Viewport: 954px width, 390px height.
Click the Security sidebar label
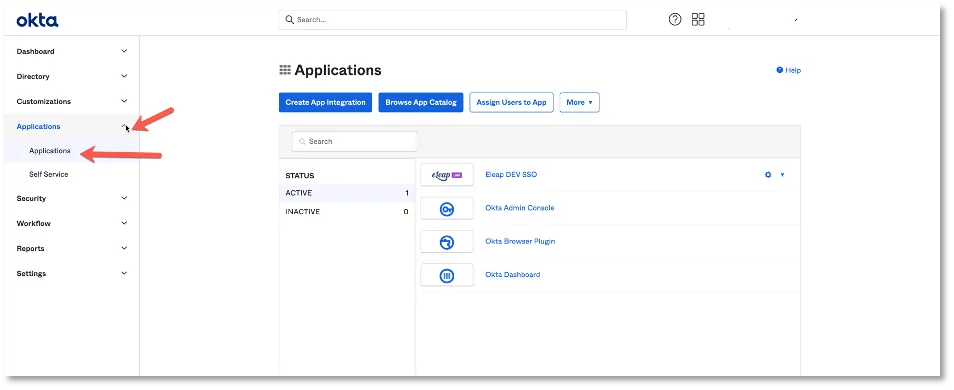pos(31,198)
